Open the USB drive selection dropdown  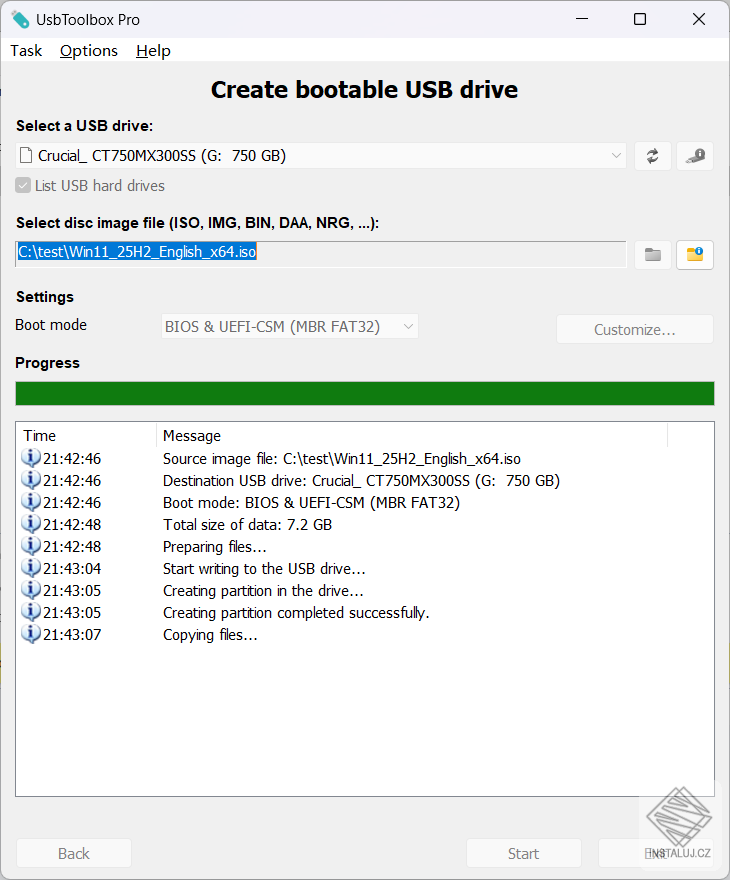[x=321, y=156]
